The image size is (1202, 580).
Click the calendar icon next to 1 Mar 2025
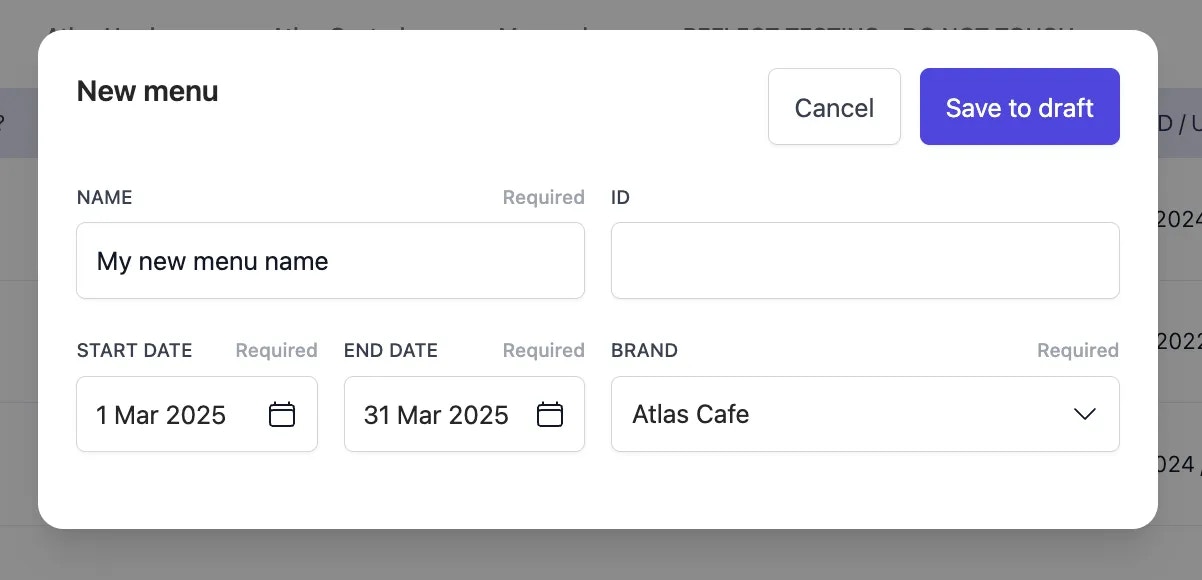coord(283,414)
